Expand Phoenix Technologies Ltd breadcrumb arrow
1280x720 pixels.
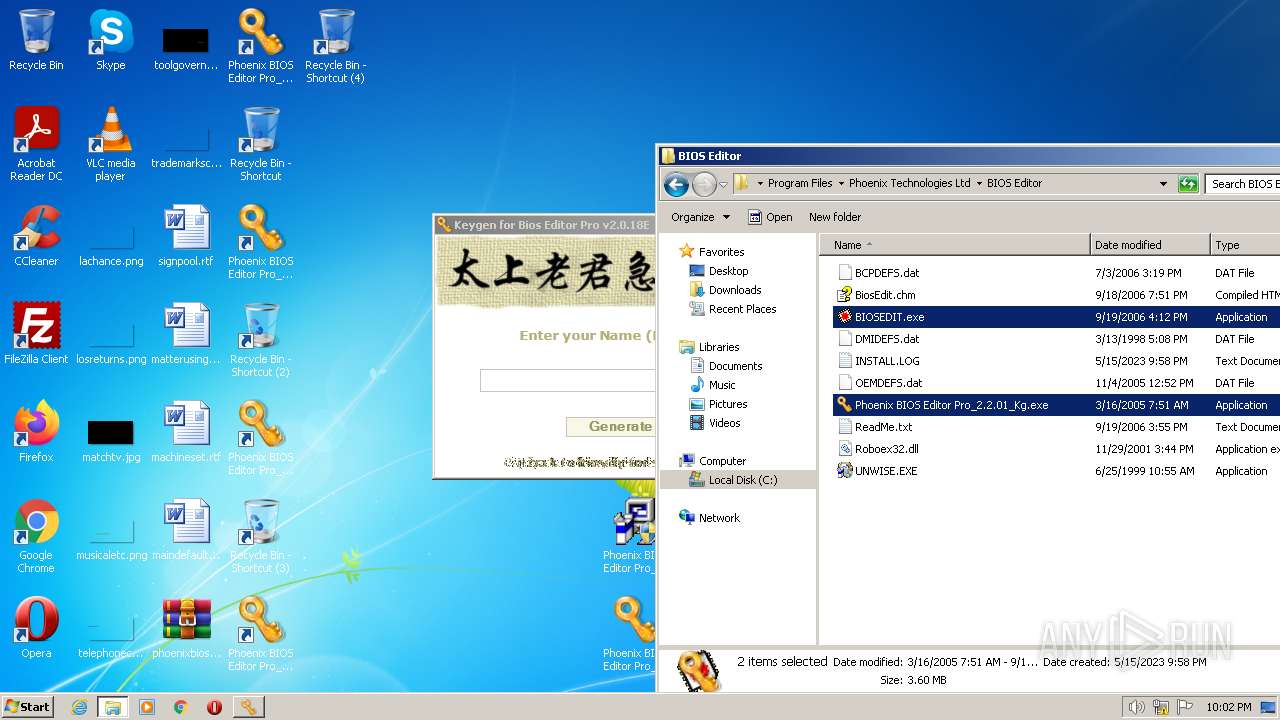[978, 184]
